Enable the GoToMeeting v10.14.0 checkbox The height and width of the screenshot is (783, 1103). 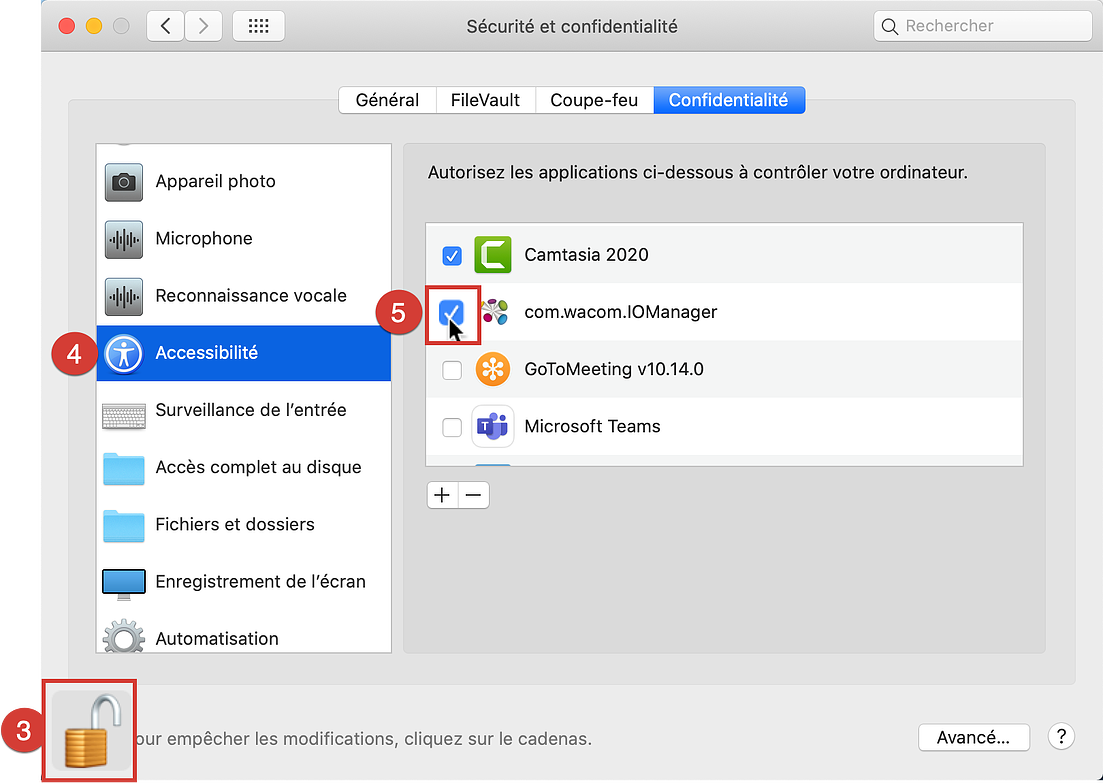click(x=452, y=369)
